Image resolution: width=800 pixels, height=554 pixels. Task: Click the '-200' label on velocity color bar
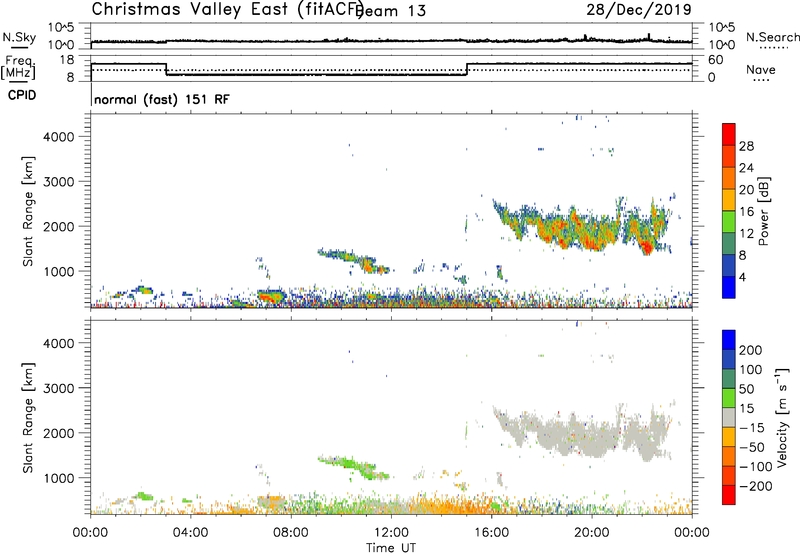tap(755, 486)
